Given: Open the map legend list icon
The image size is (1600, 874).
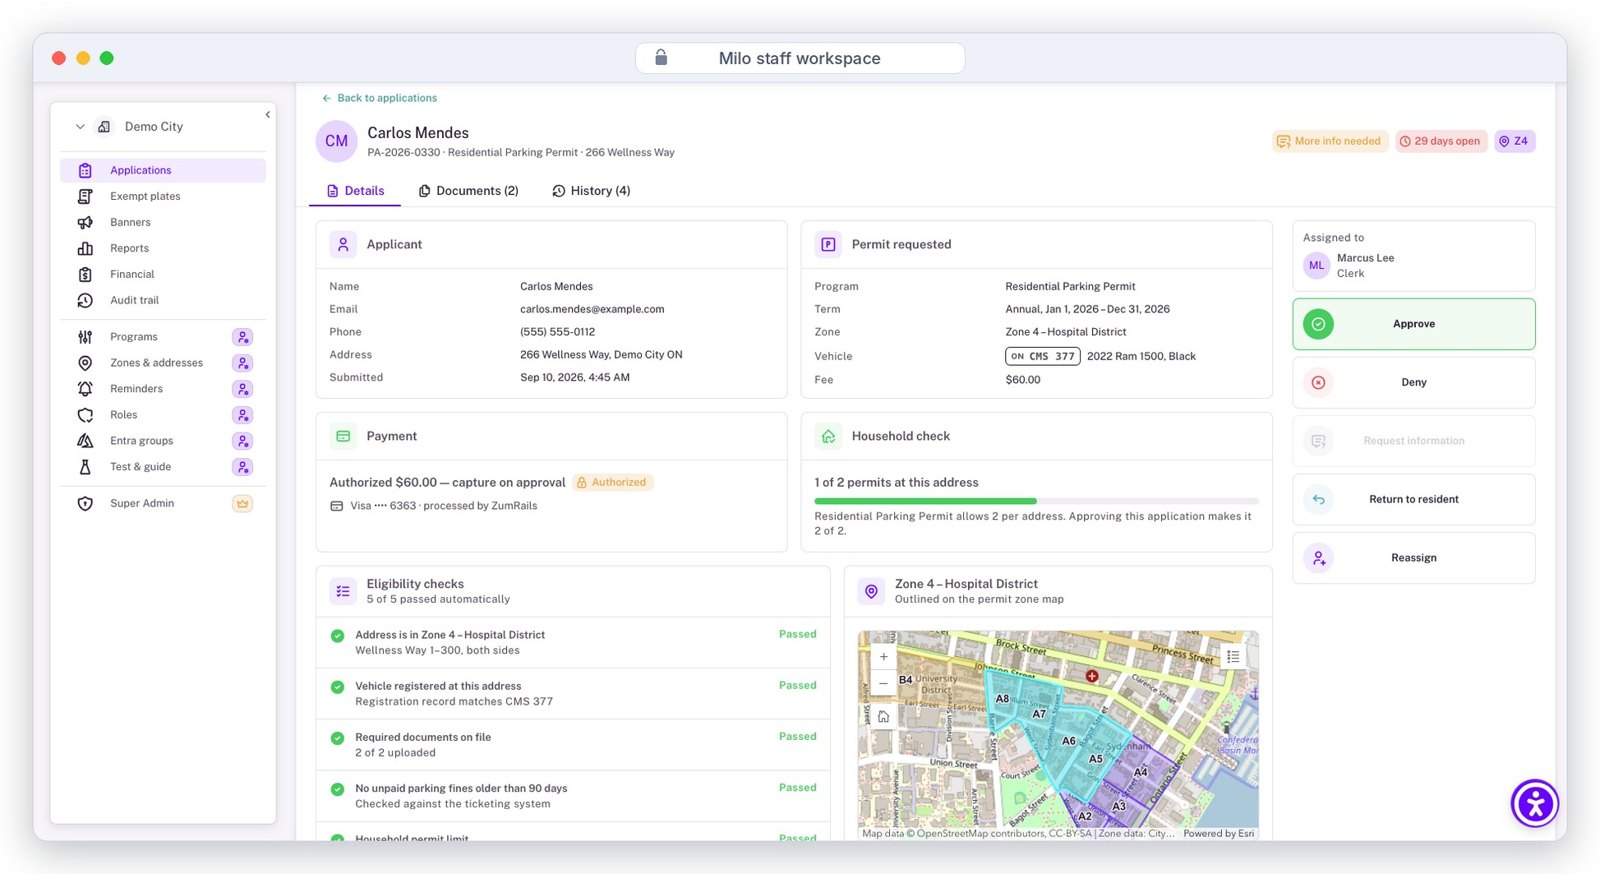Looking at the screenshot, I should pyautogui.click(x=1233, y=657).
